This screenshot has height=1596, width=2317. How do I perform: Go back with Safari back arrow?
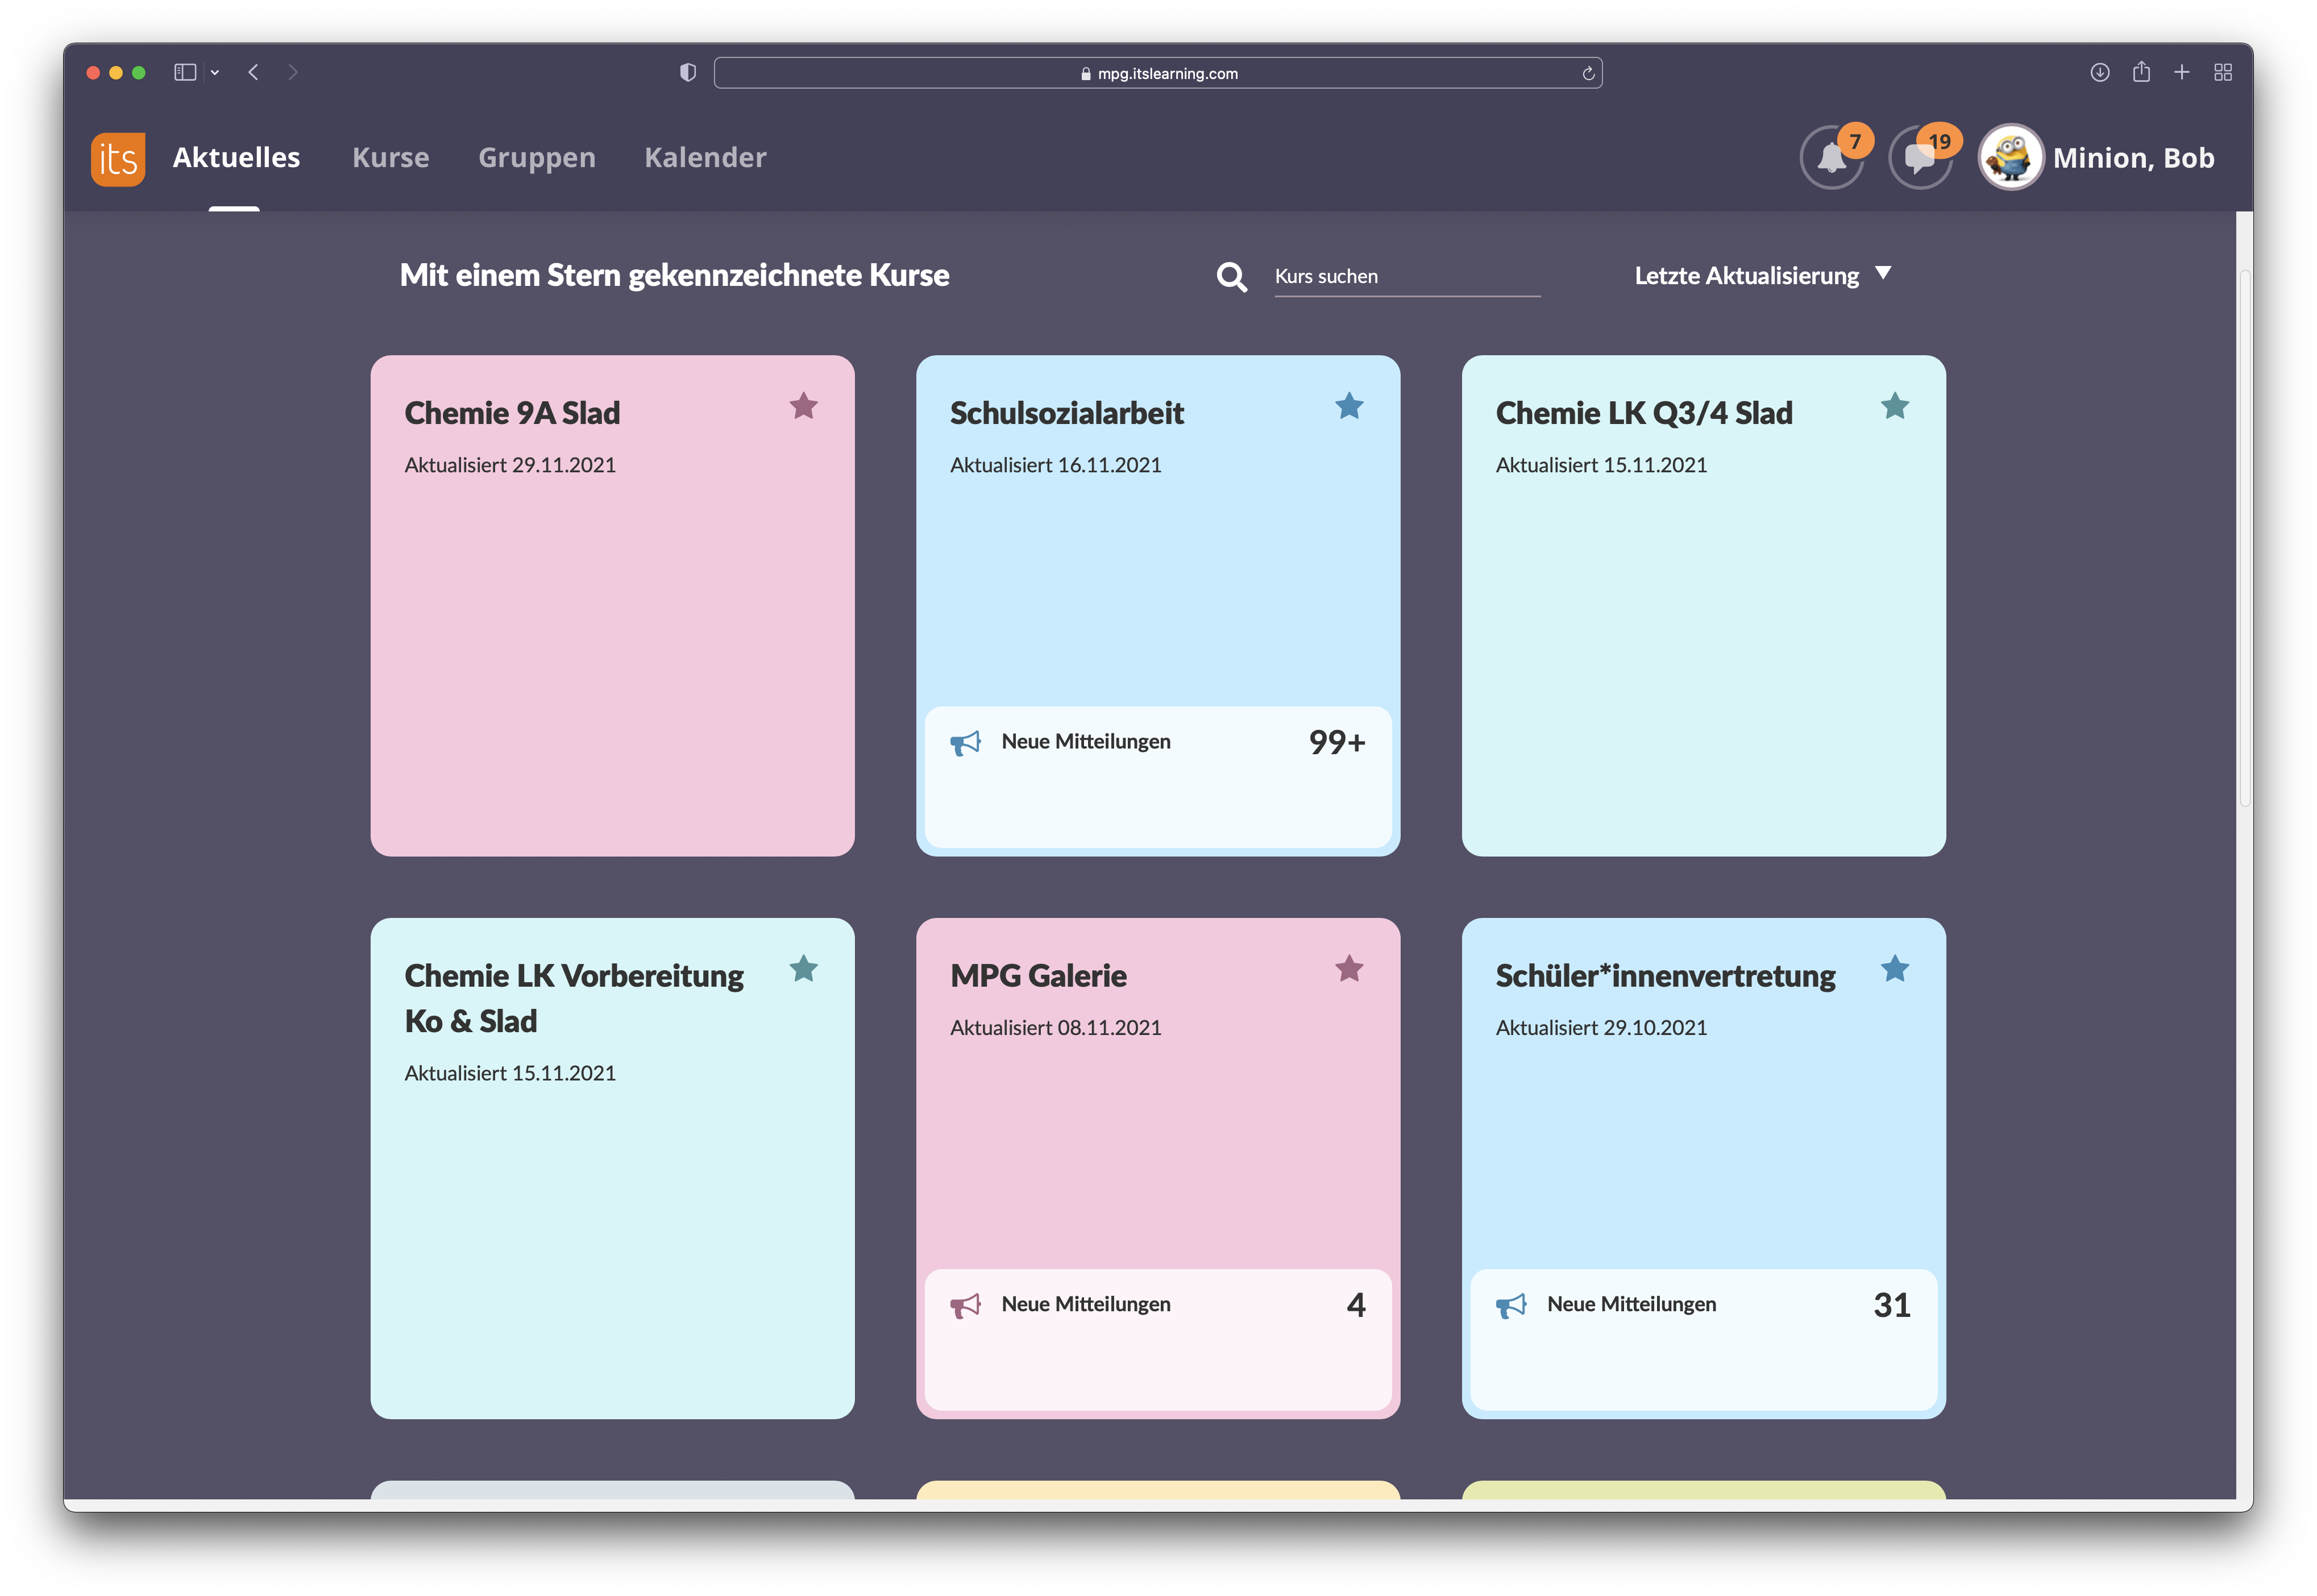click(x=254, y=72)
